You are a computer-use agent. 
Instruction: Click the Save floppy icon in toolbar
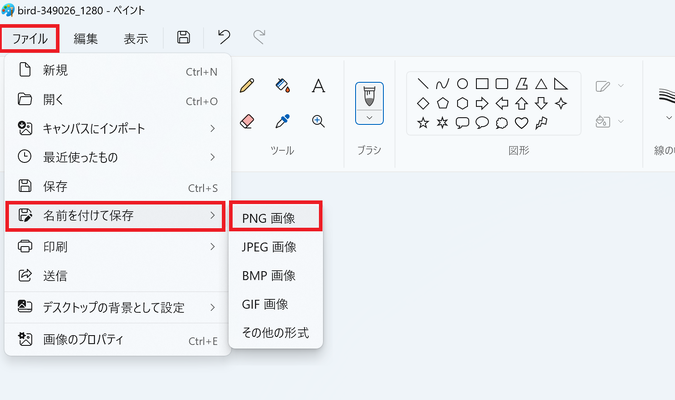coord(183,37)
